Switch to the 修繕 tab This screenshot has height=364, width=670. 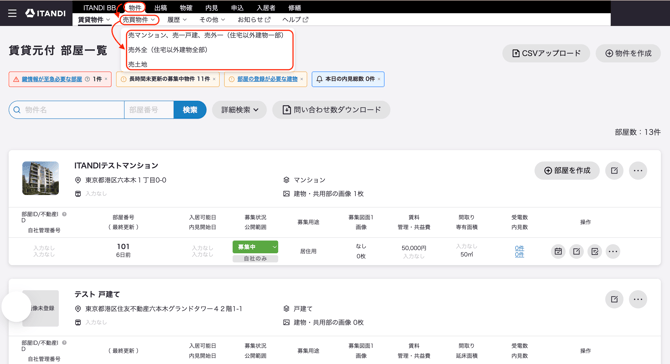(x=294, y=8)
